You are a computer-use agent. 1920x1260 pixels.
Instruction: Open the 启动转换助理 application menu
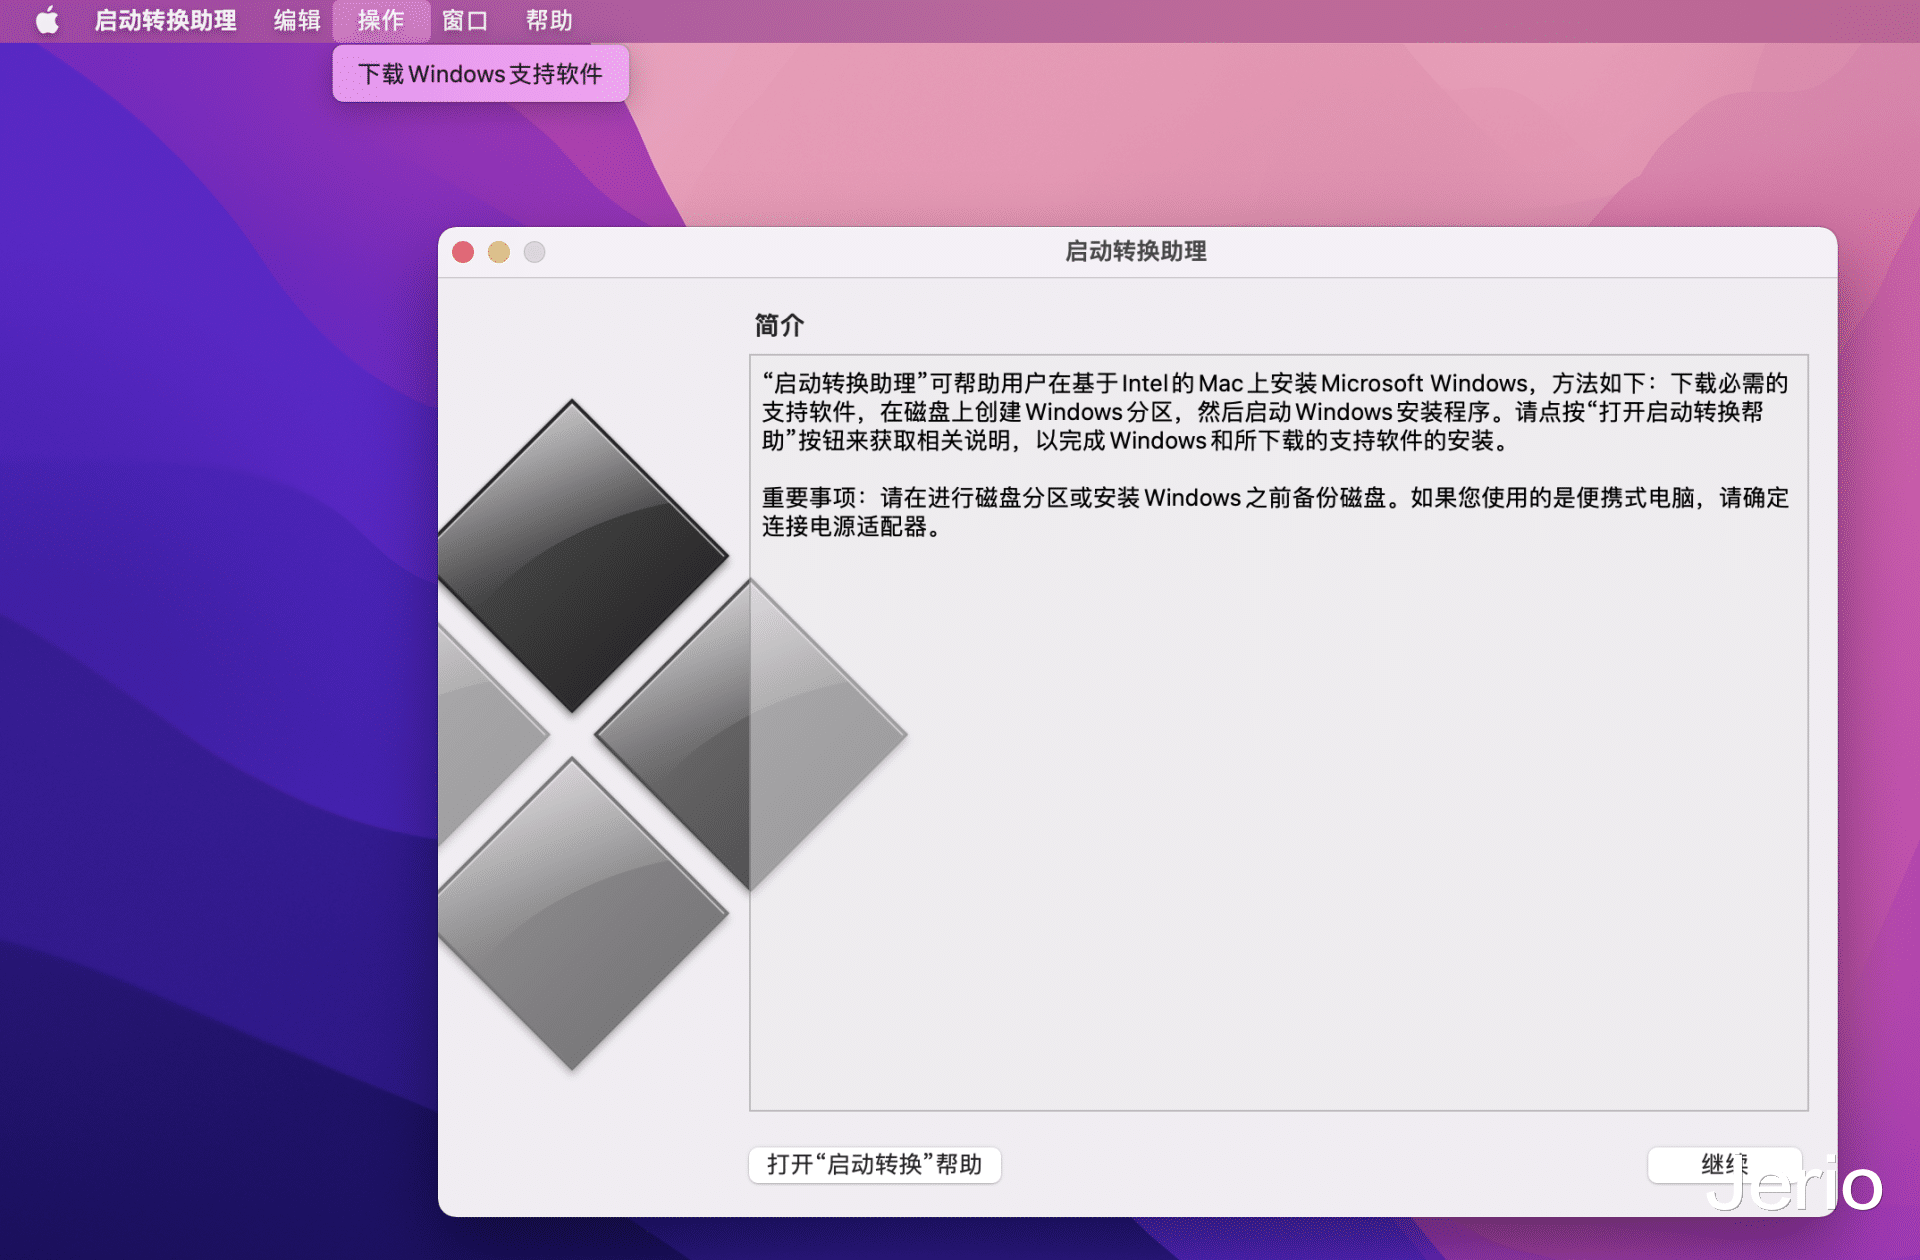[x=166, y=20]
